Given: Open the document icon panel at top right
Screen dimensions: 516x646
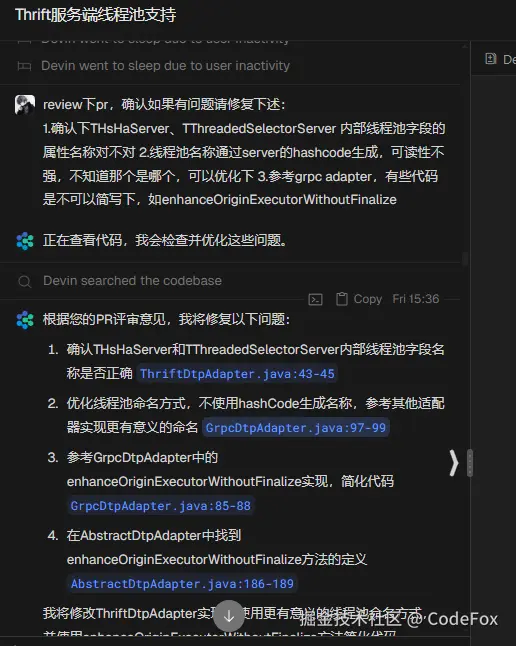Looking at the screenshot, I should (x=490, y=59).
